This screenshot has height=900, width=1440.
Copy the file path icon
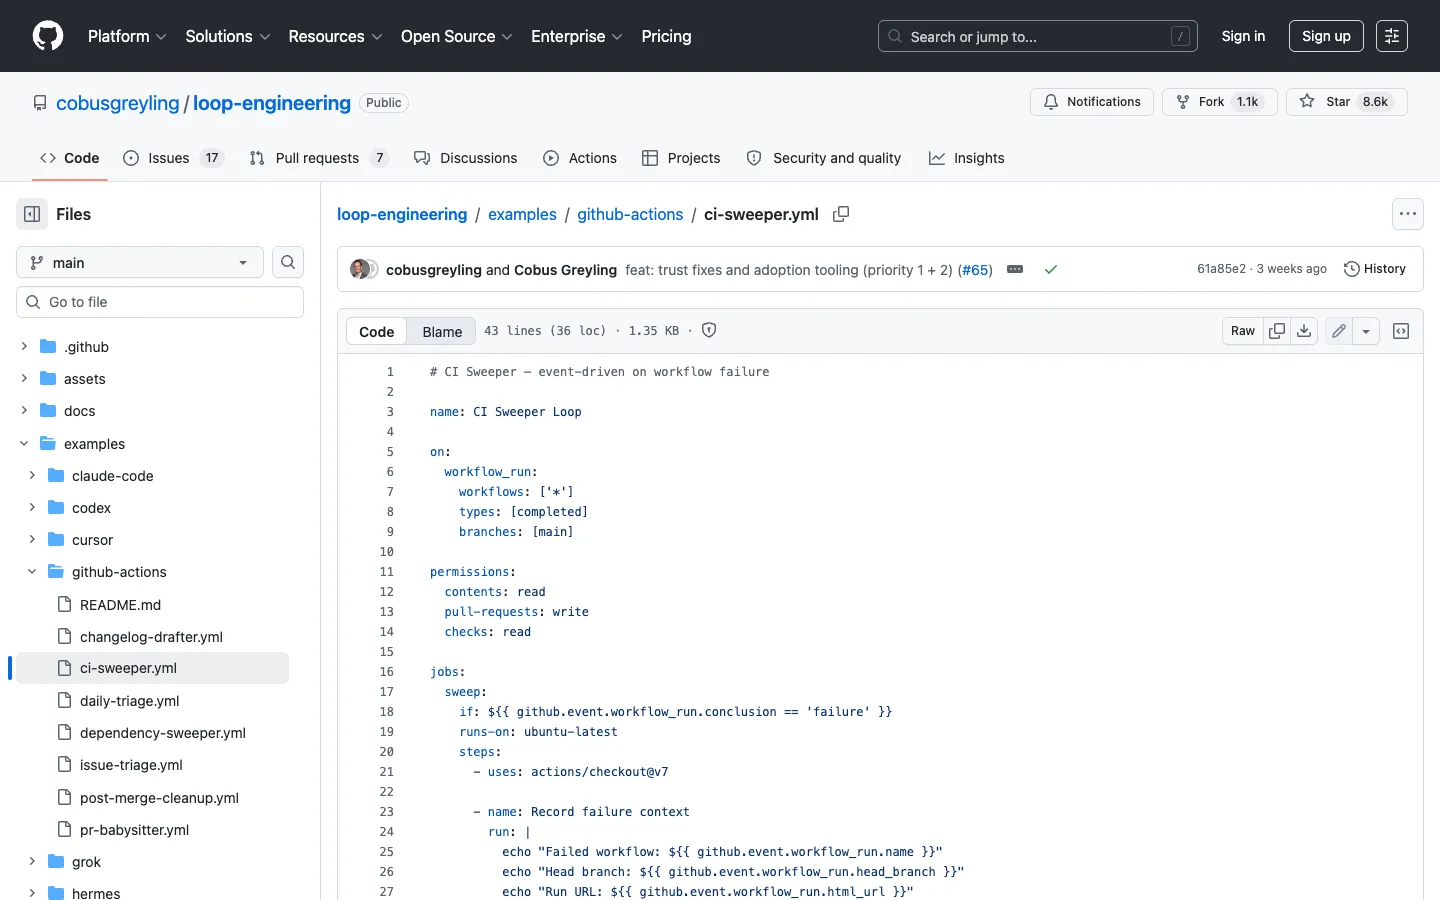point(841,214)
